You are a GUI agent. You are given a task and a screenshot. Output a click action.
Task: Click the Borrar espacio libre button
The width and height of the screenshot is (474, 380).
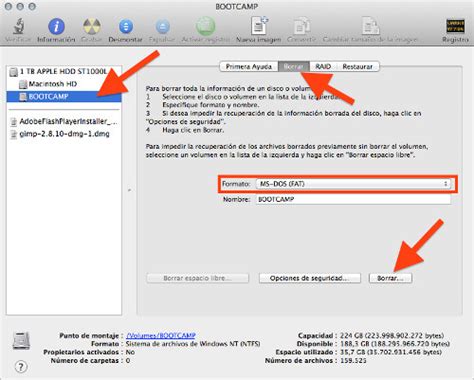click(197, 278)
